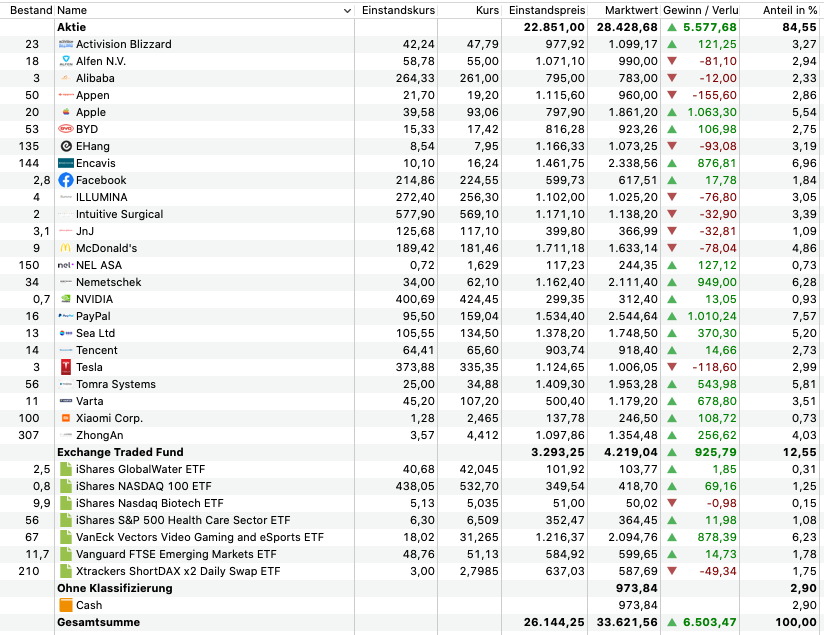Click the McDonald's logo icon

[x=66, y=248]
